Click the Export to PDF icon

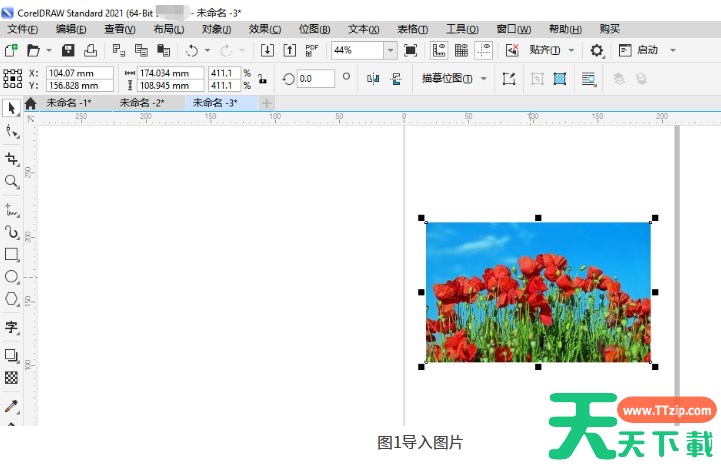point(312,50)
